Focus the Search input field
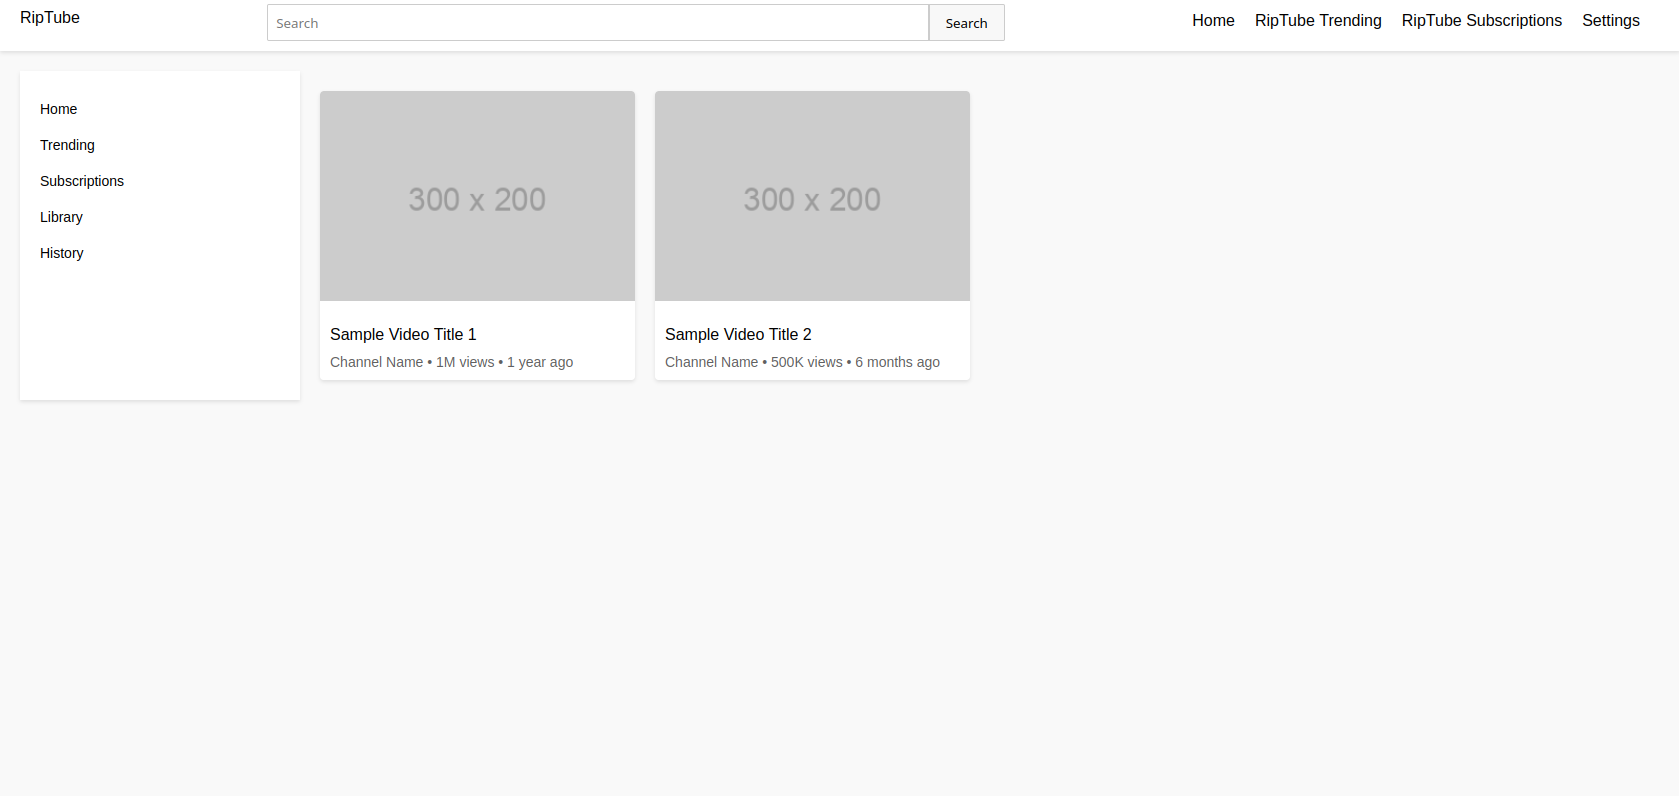The width and height of the screenshot is (1679, 796). point(598,23)
